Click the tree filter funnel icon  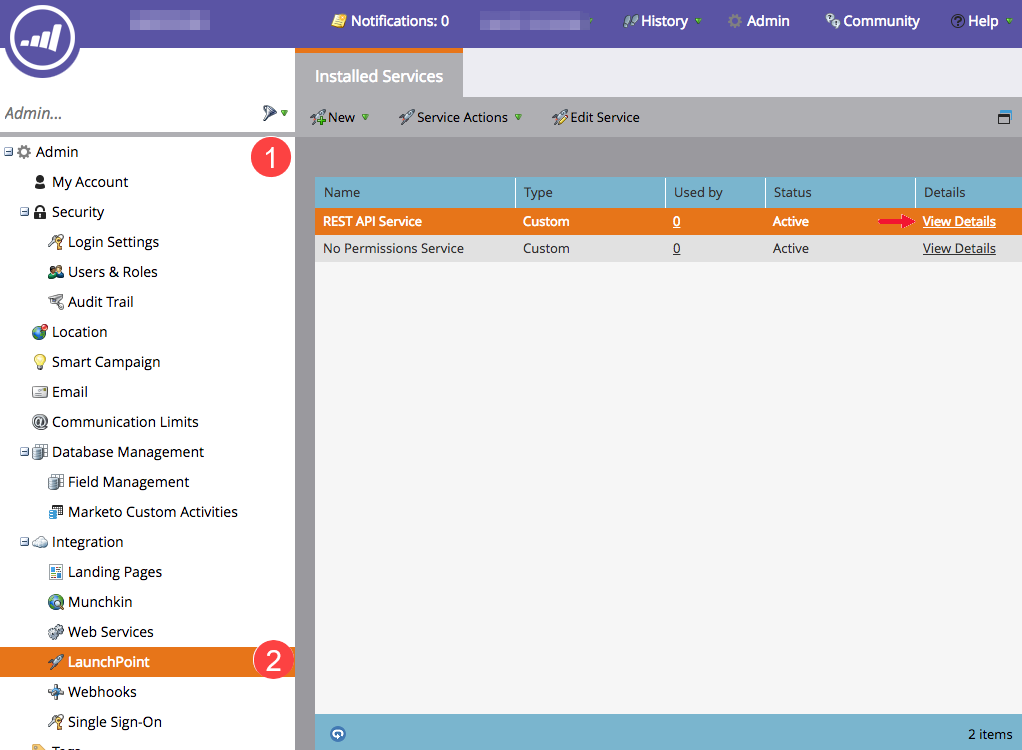point(269,113)
